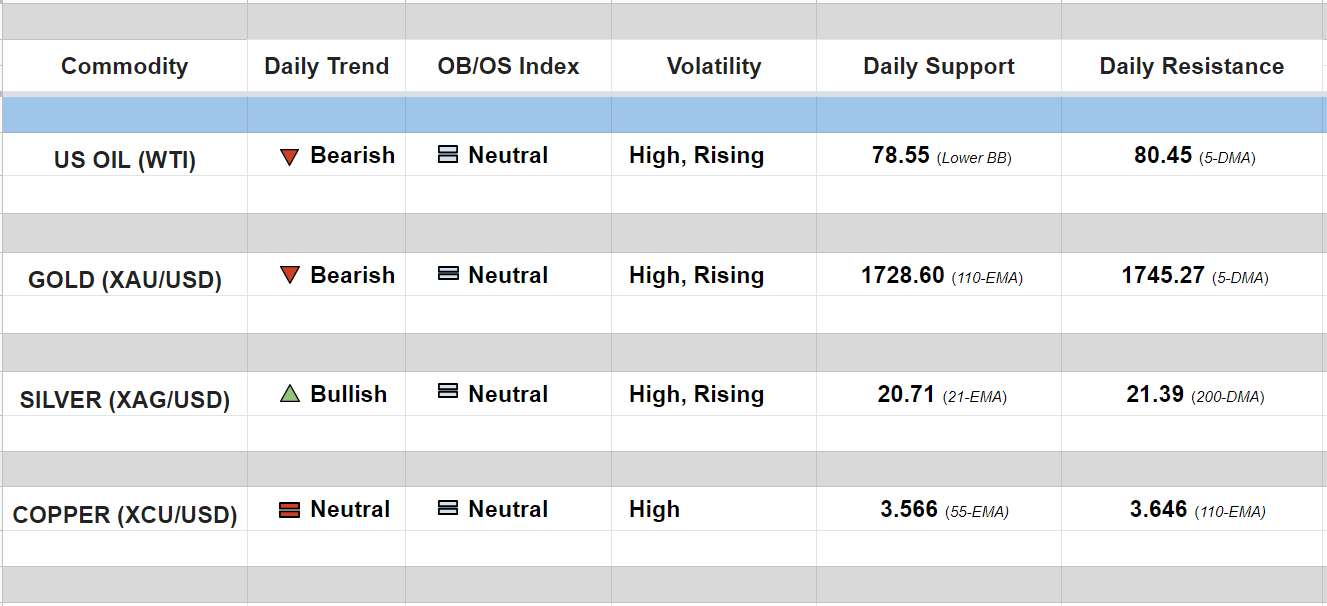Select the US OIL (WTI) row label
The height and width of the screenshot is (606, 1327).
click(124, 160)
